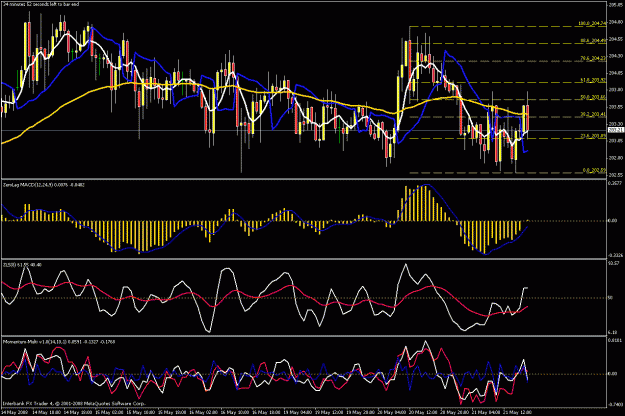
Task: Select the RSI indicator label with values
Action: tap(22, 265)
